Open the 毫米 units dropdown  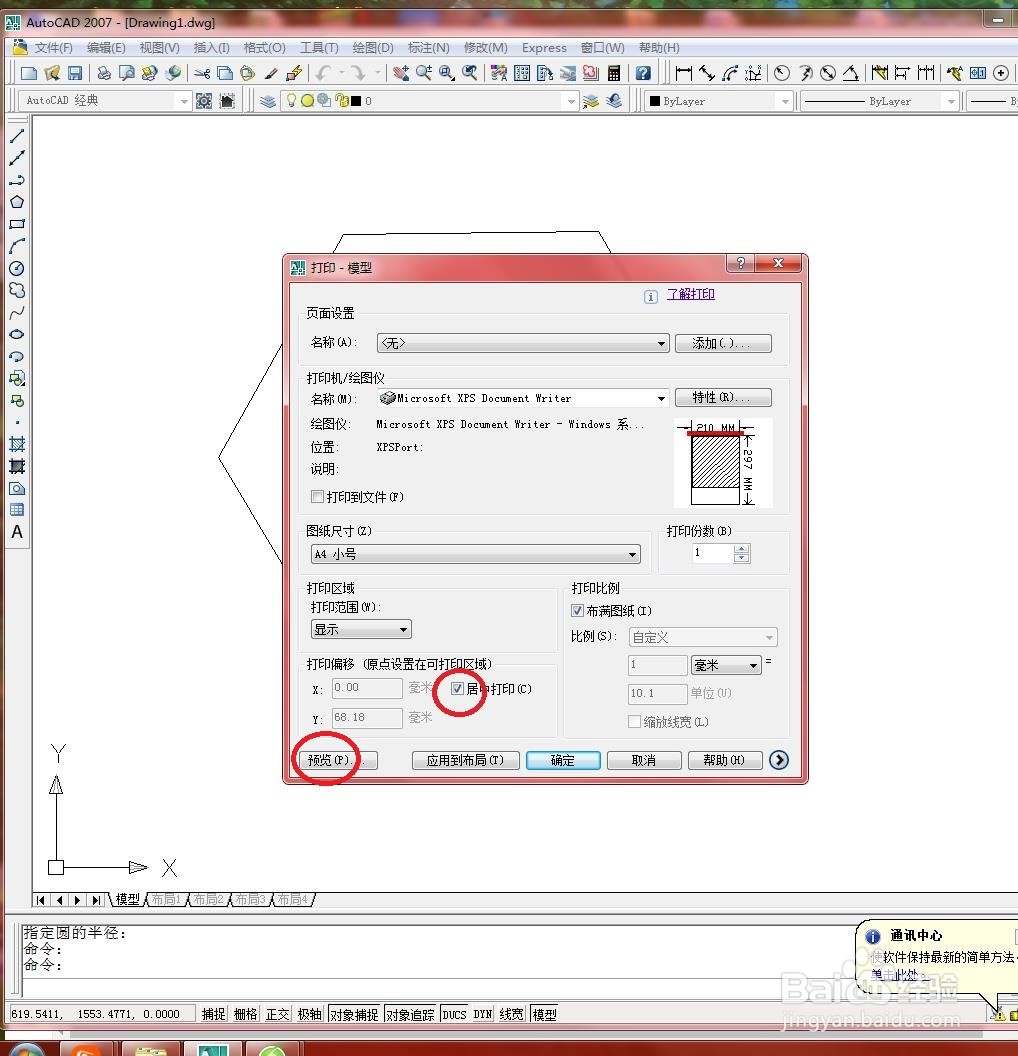click(x=726, y=665)
